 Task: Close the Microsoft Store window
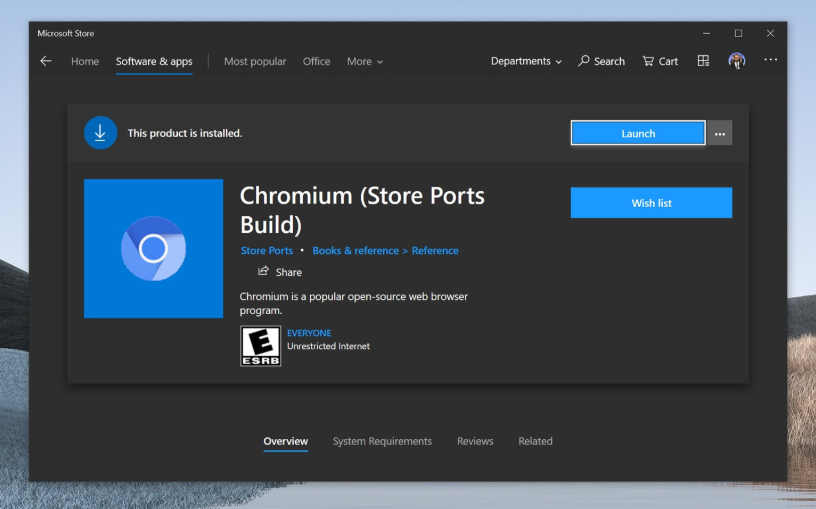pos(770,33)
